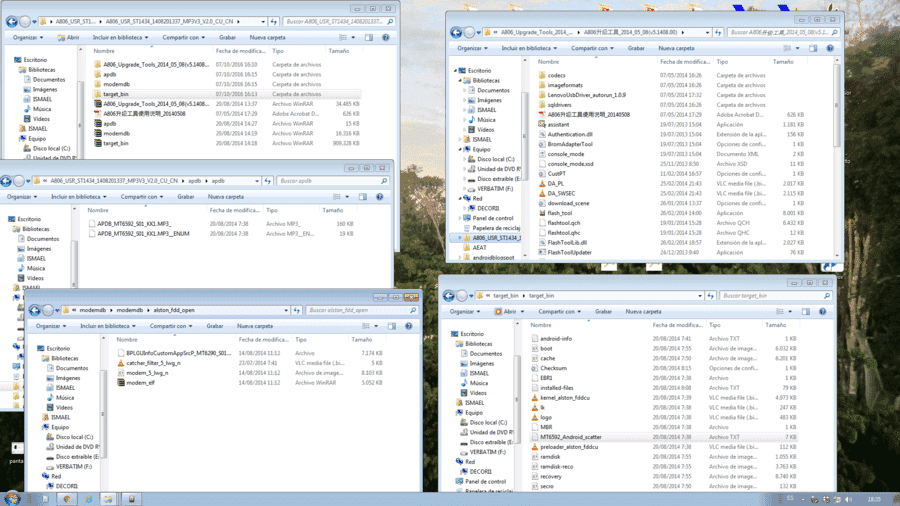Screen dimensions: 900x506
Task: Go back in the A806_USR_ST1434 window
Action: pos(11,22)
